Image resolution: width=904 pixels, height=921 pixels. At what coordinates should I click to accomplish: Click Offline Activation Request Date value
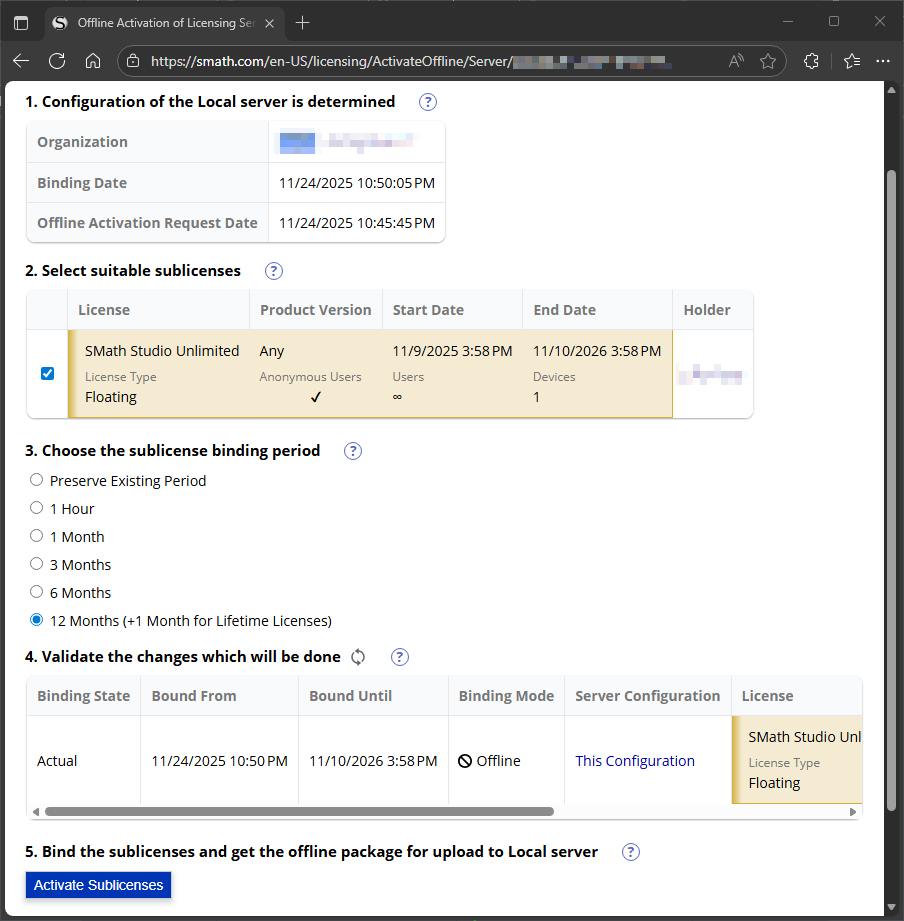(357, 223)
